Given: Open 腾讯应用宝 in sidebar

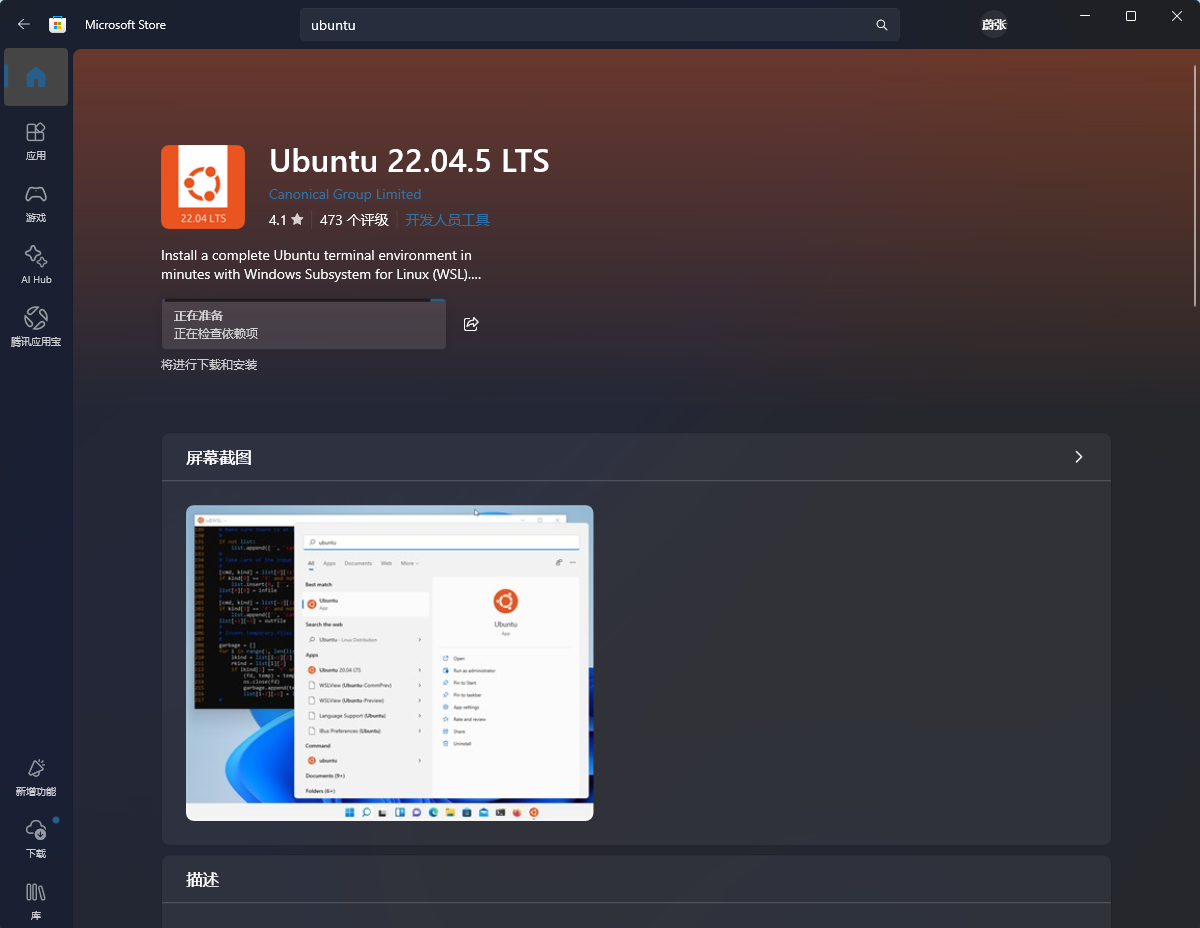Looking at the screenshot, I should point(36,327).
